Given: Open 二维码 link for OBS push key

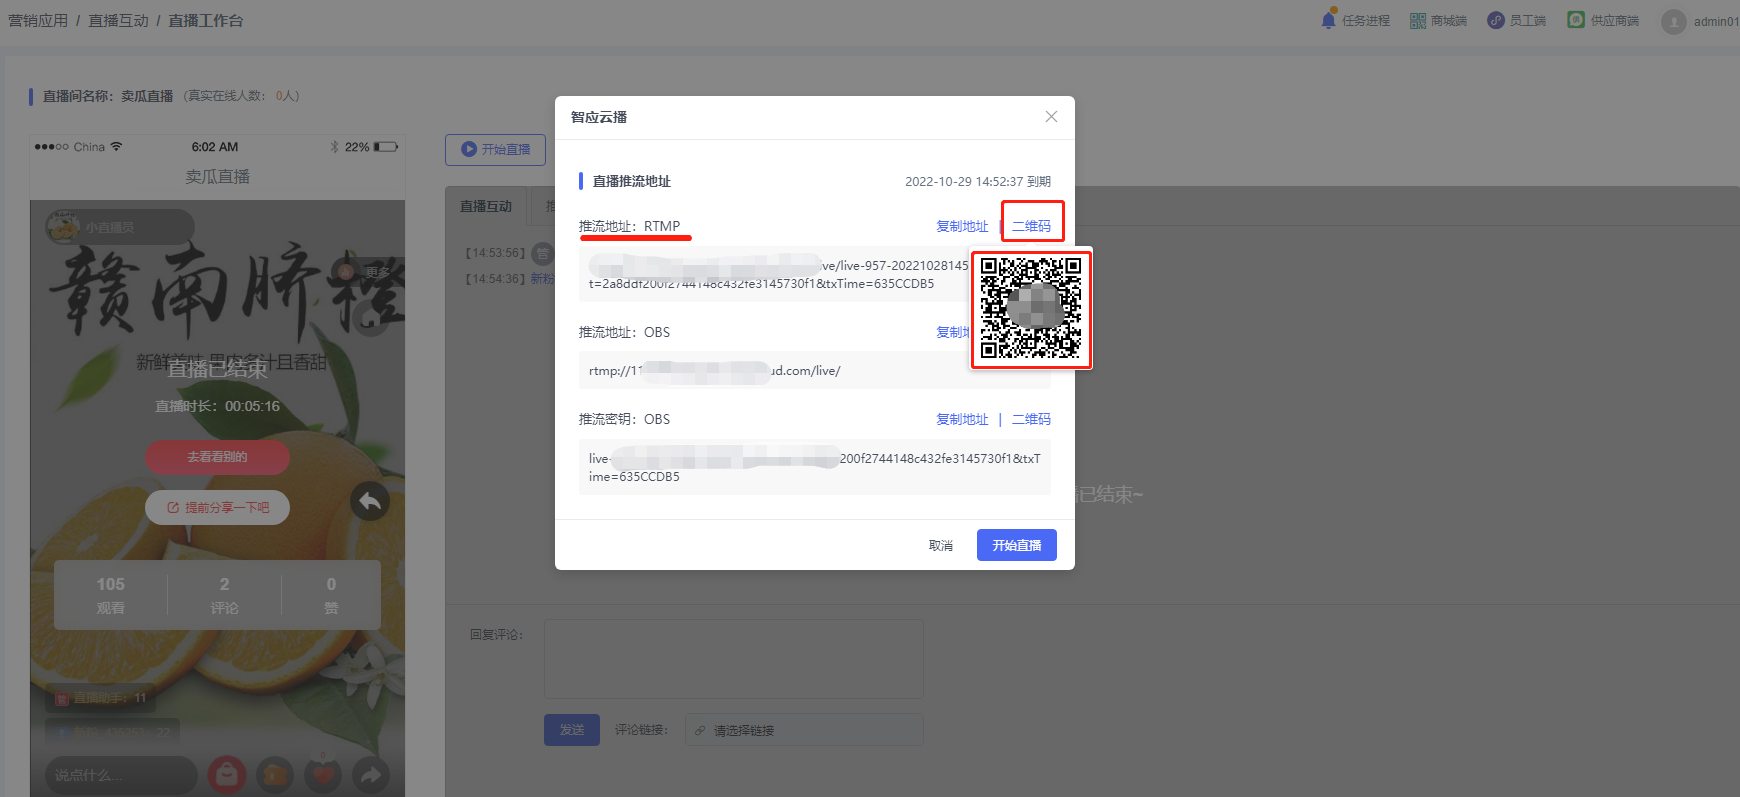Looking at the screenshot, I should tap(1031, 419).
